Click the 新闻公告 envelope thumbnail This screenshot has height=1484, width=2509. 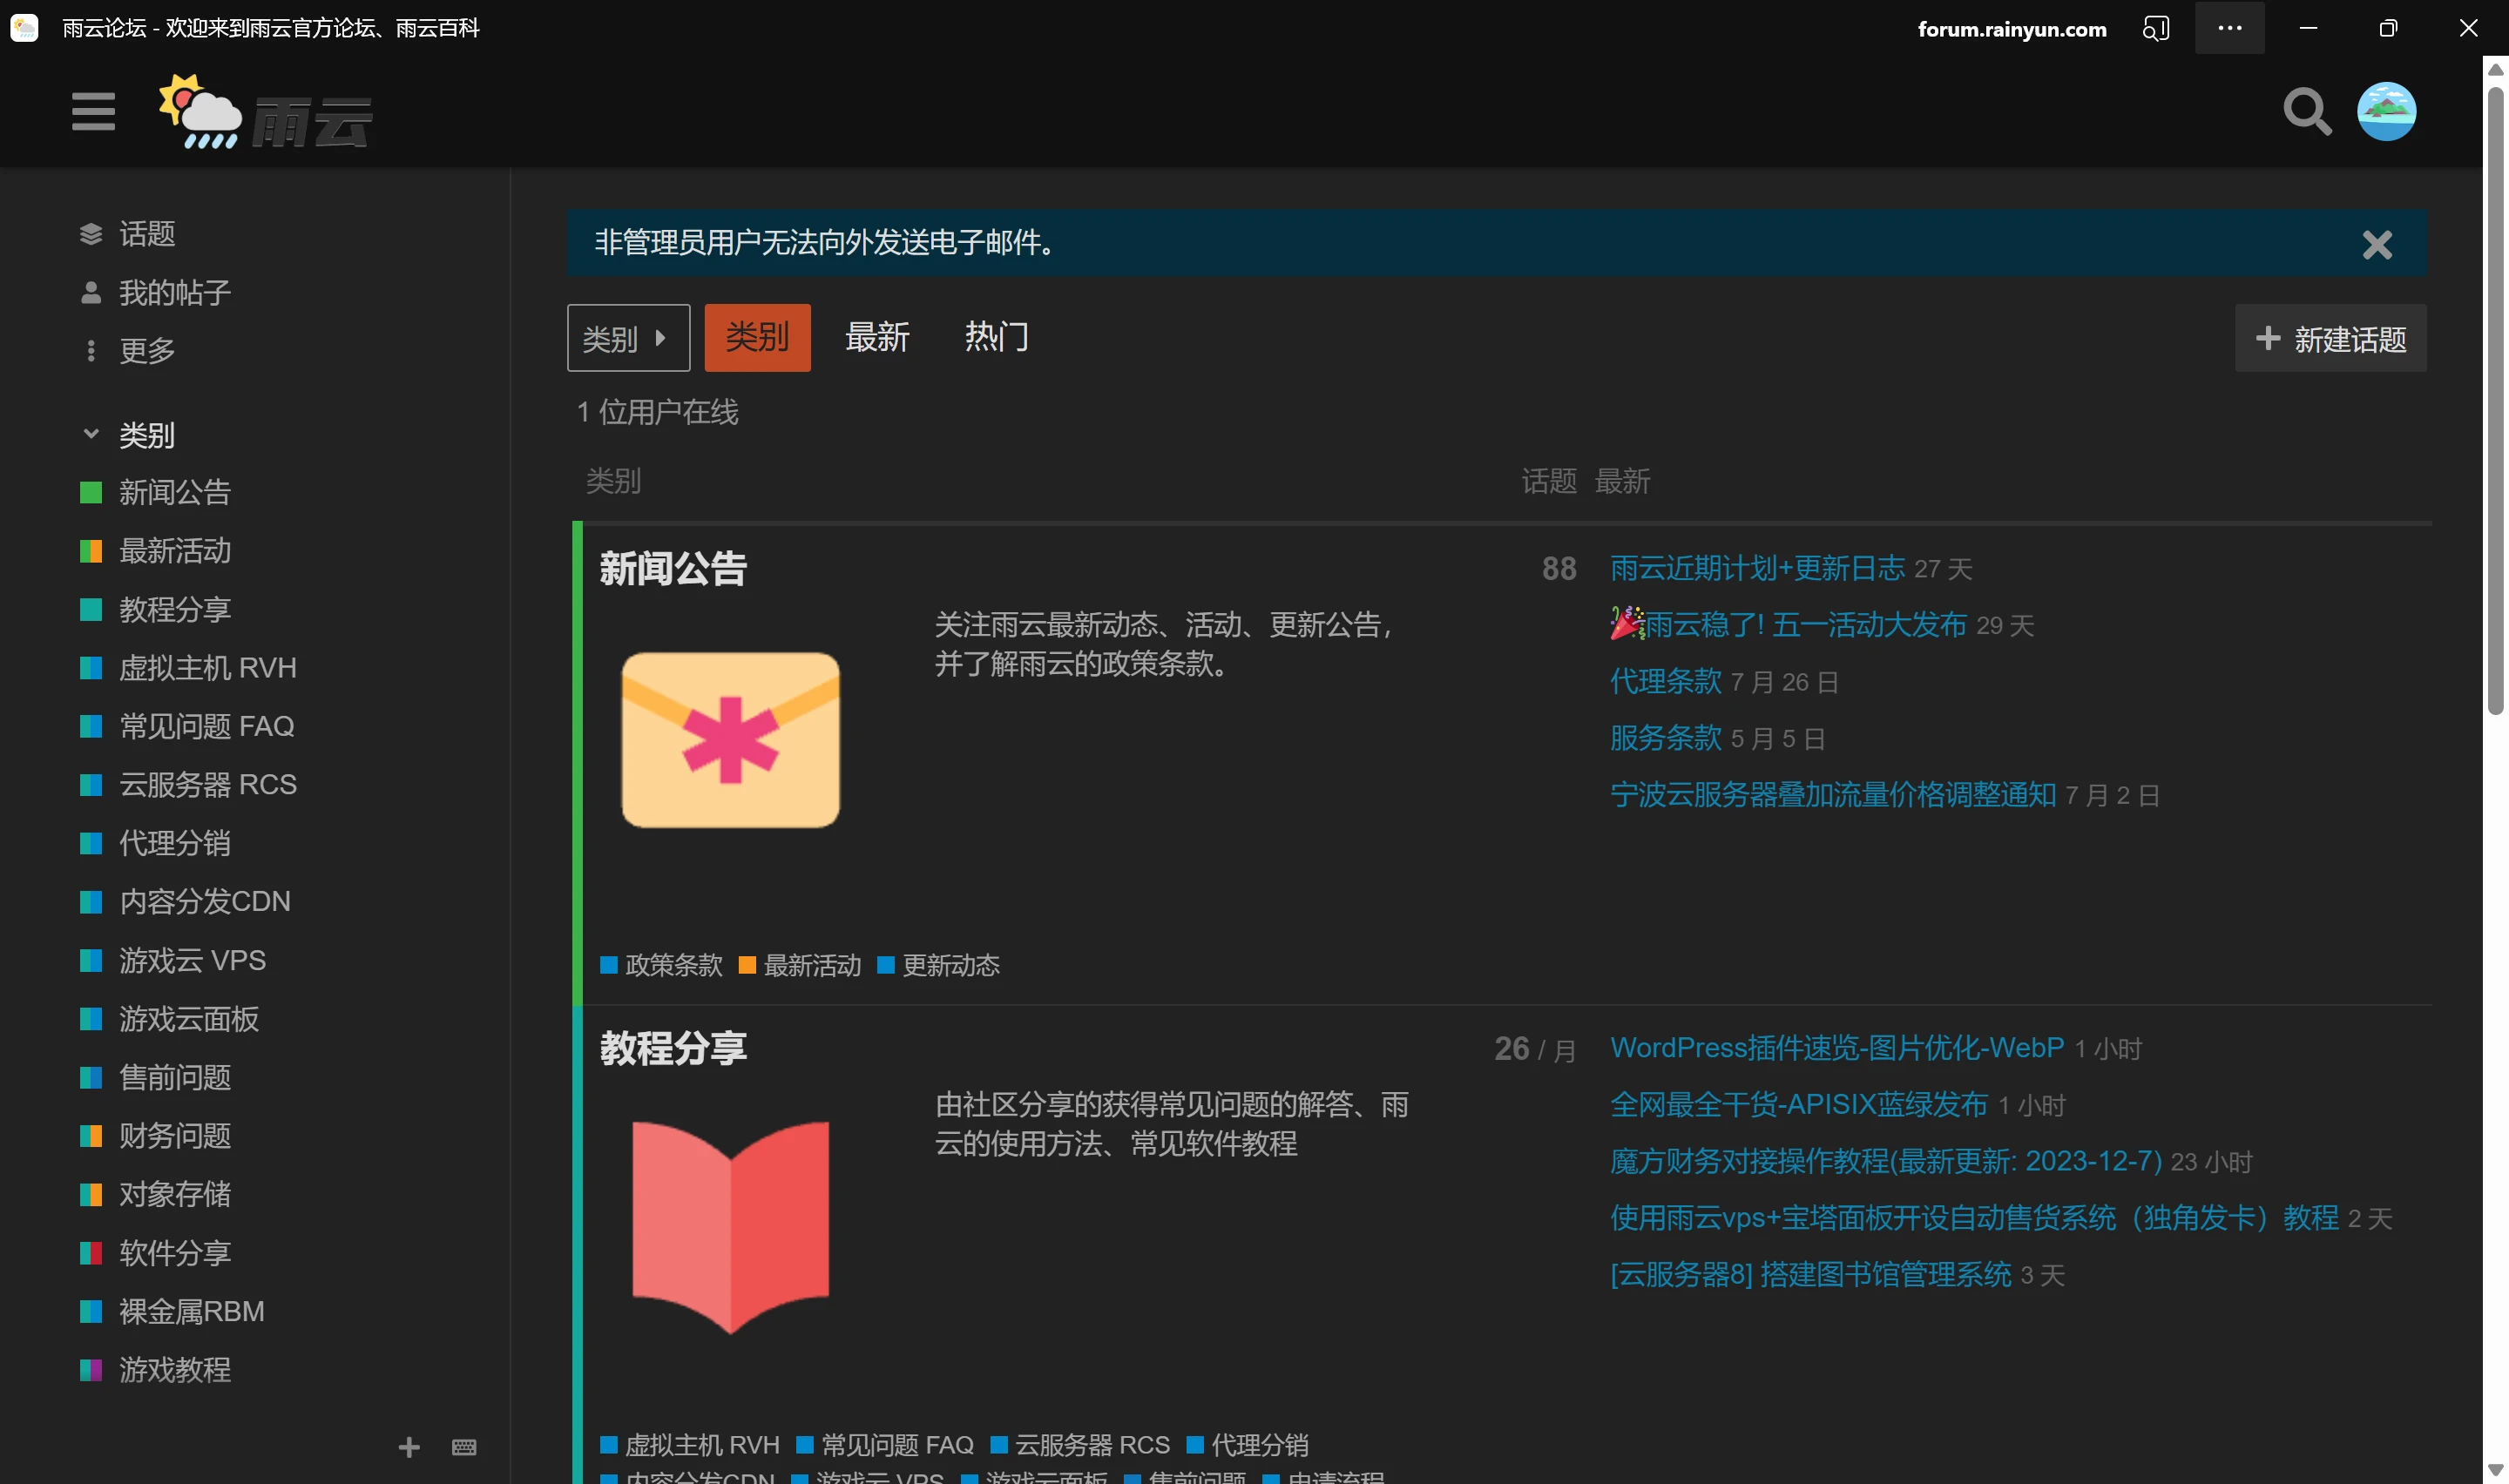730,740
